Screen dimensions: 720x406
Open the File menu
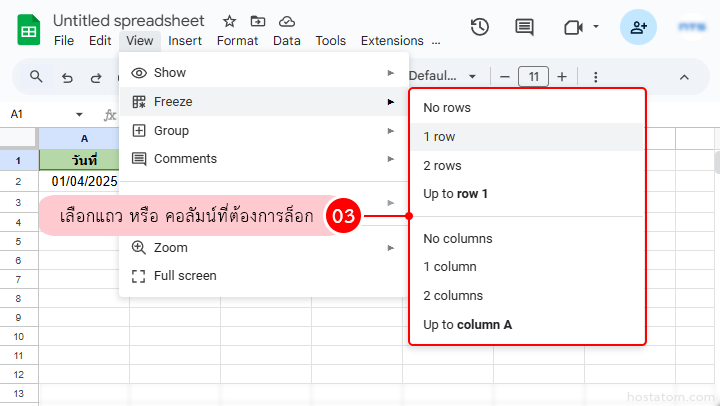[x=64, y=41]
